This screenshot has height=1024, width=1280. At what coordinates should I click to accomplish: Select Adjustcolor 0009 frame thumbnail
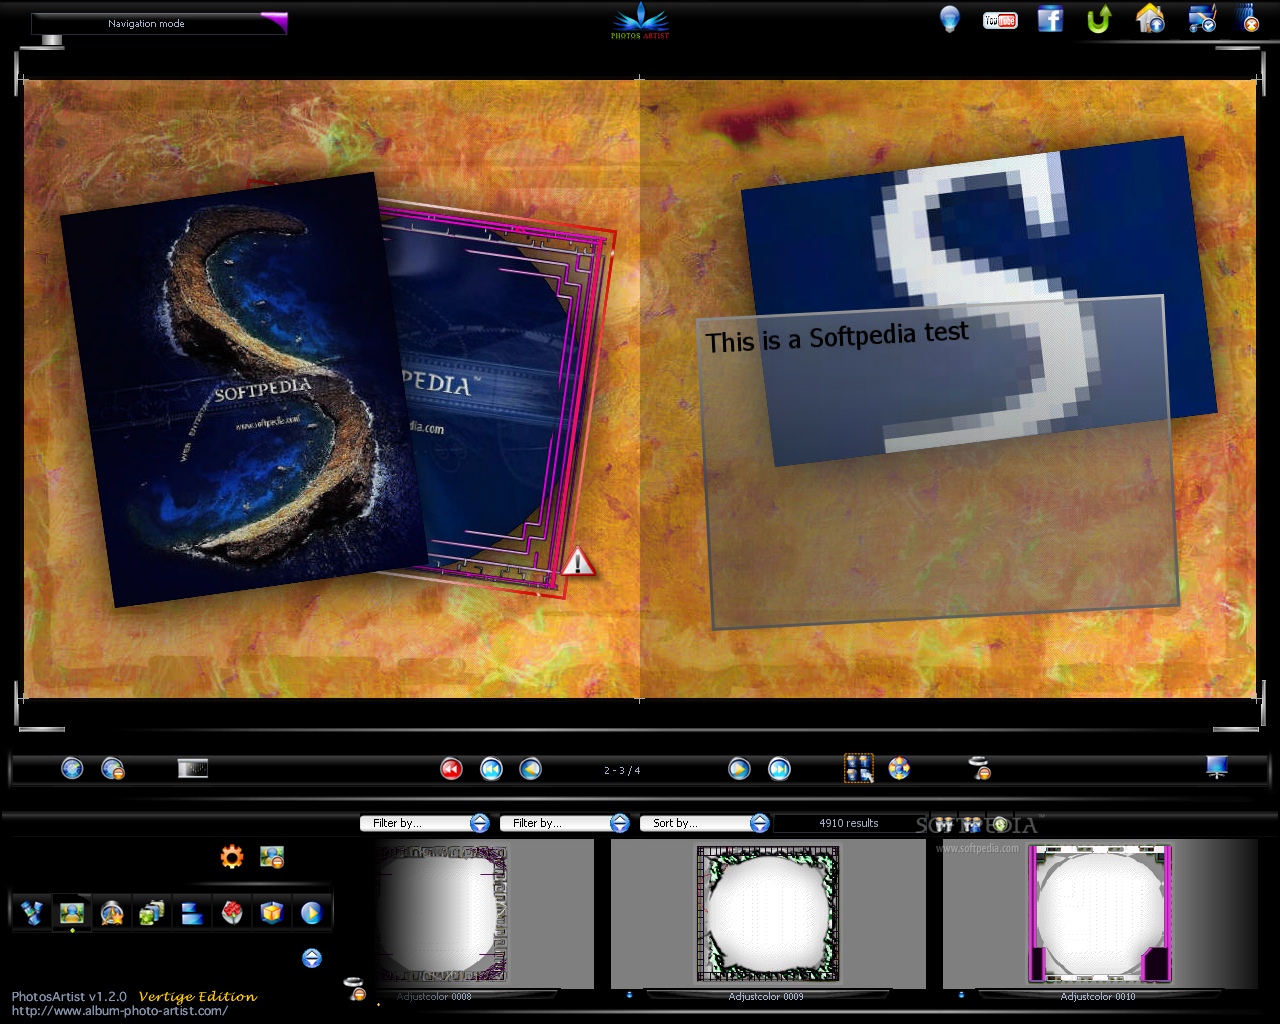click(x=768, y=913)
